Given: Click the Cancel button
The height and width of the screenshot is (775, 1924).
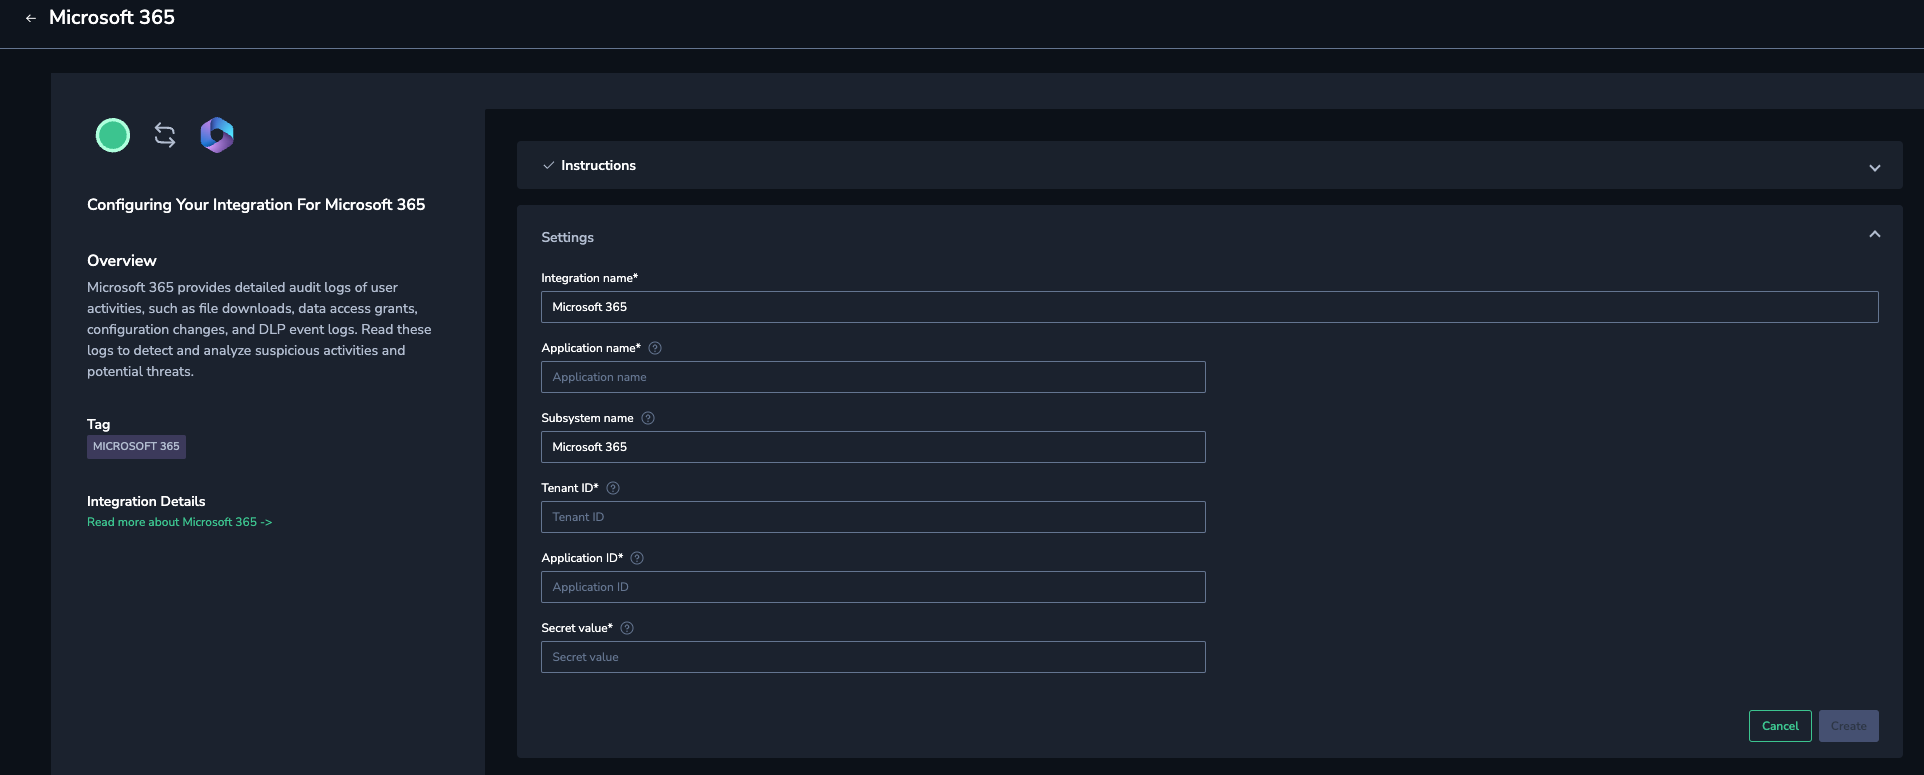Looking at the screenshot, I should coord(1780,726).
